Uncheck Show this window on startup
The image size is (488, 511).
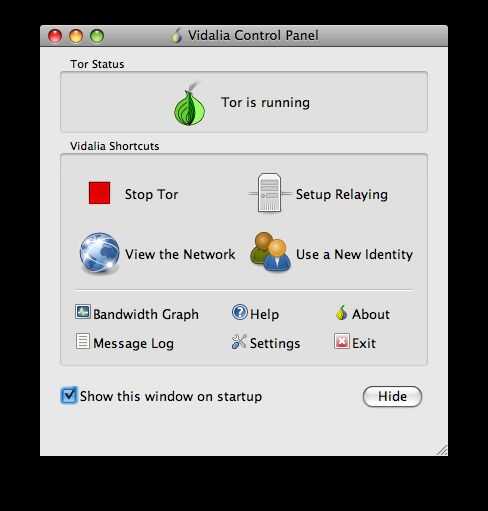coord(69,395)
